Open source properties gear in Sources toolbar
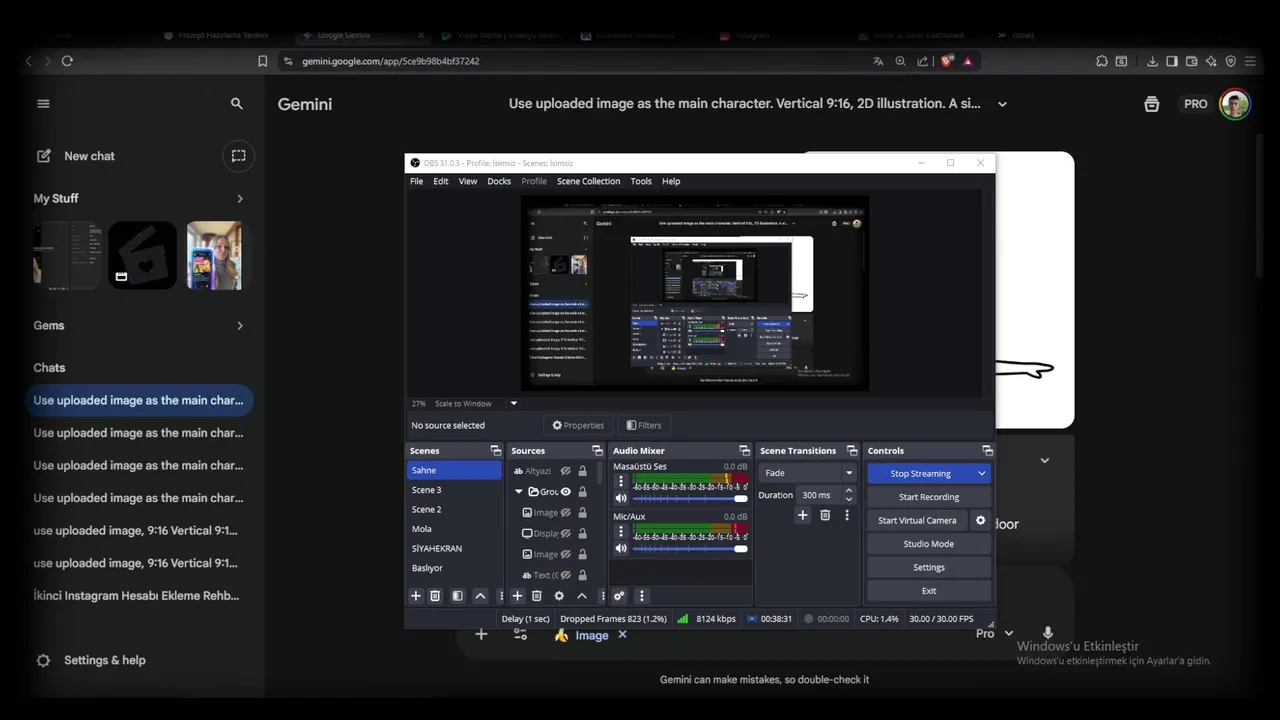 click(559, 596)
